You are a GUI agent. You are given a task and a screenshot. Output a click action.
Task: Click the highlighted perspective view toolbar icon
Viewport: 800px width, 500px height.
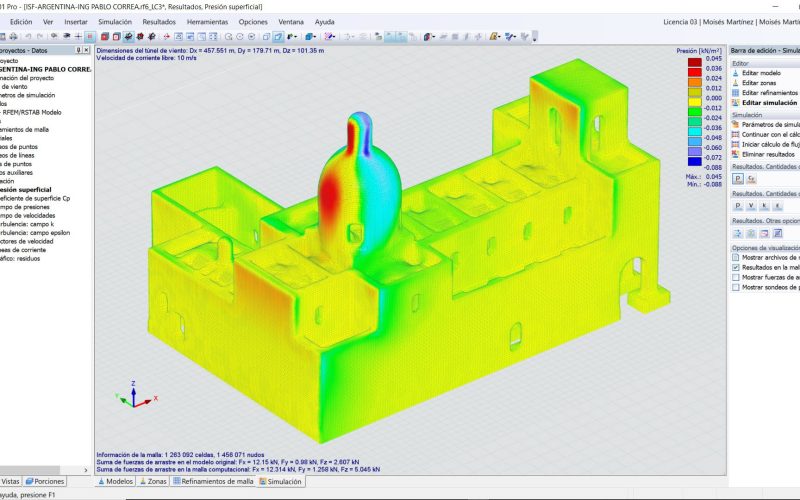coord(278,37)
